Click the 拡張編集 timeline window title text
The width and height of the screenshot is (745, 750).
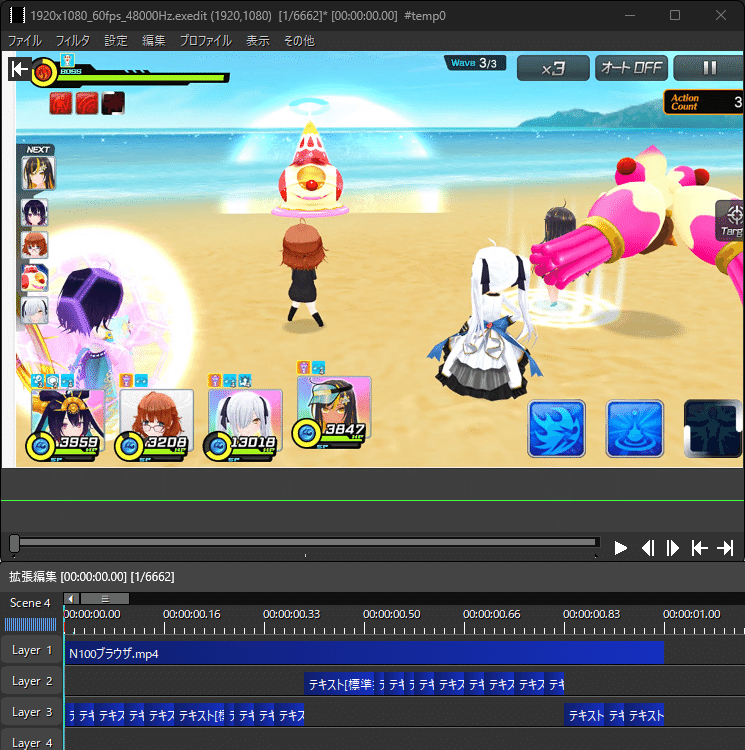pyautogui.click(x=91, y=577)
